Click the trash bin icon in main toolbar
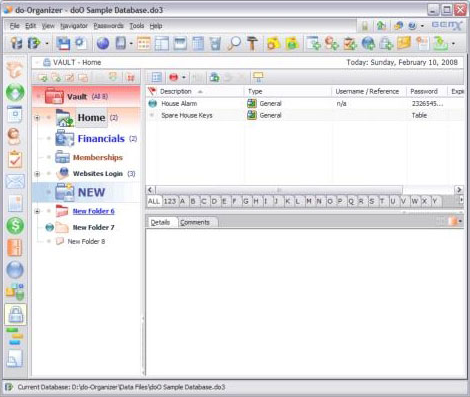This screenshot has width=470, height=397. [x=216, y=43]
